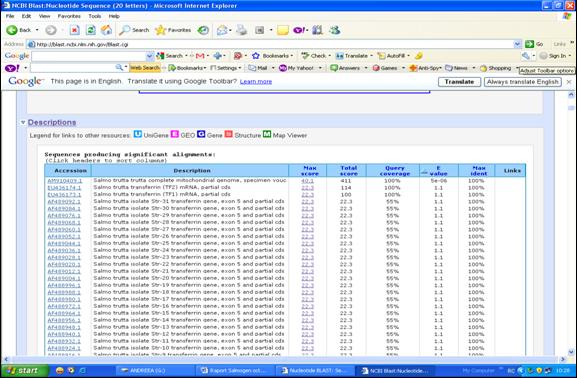577x378 pixels.
Task: Collapse the Descriptions section triangle
Action: [x=23, y=123]
